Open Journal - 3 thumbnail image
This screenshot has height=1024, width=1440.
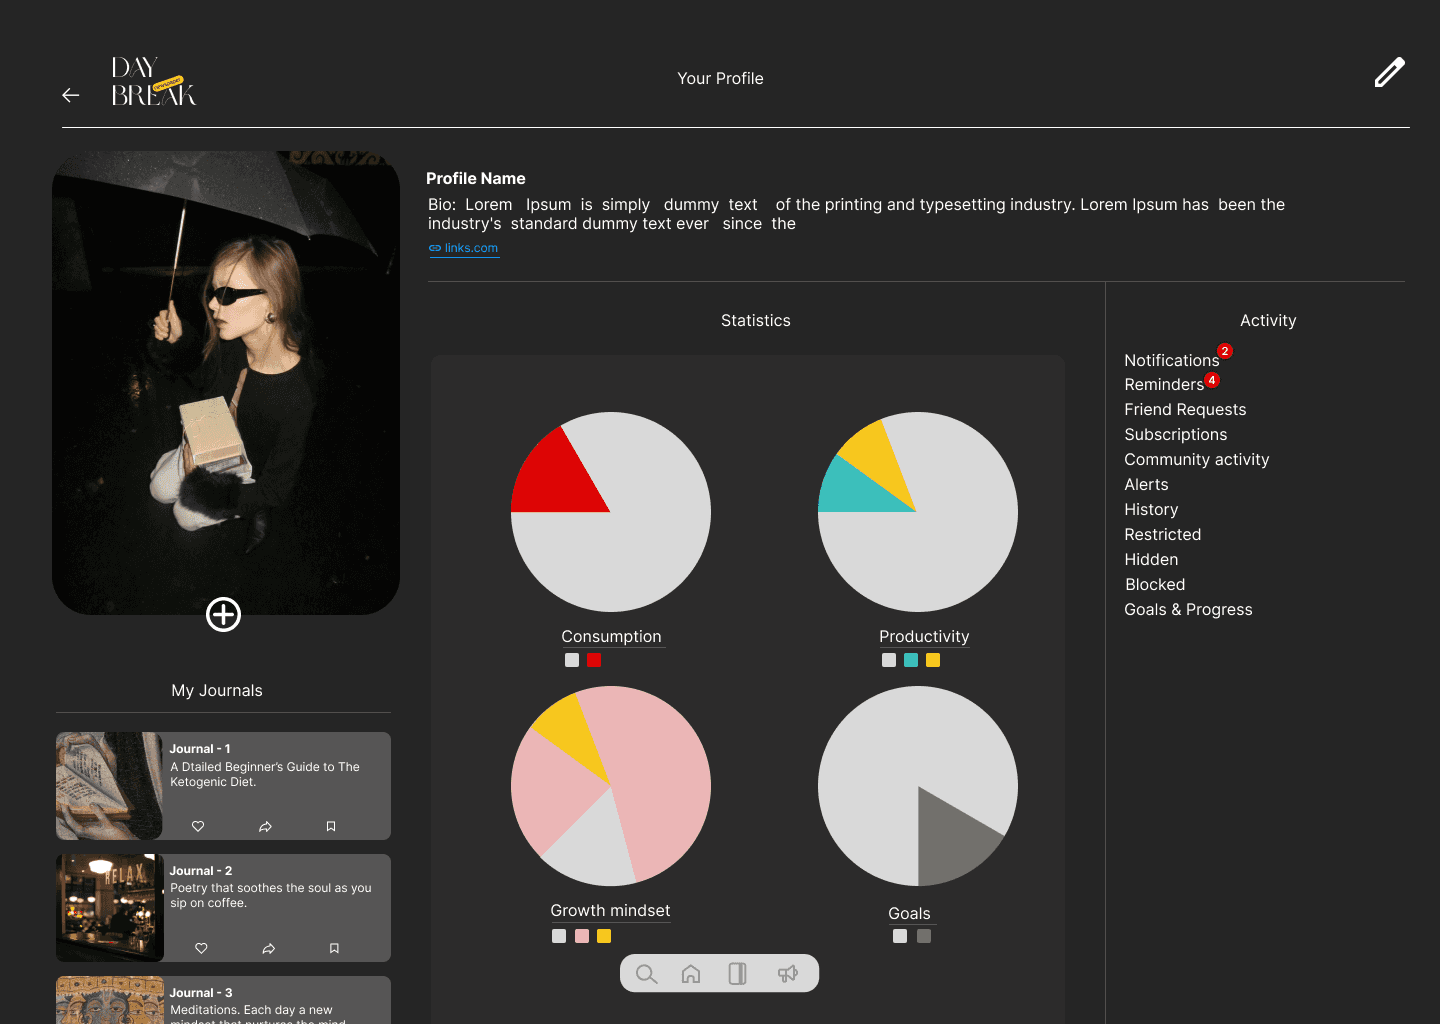109,1000
